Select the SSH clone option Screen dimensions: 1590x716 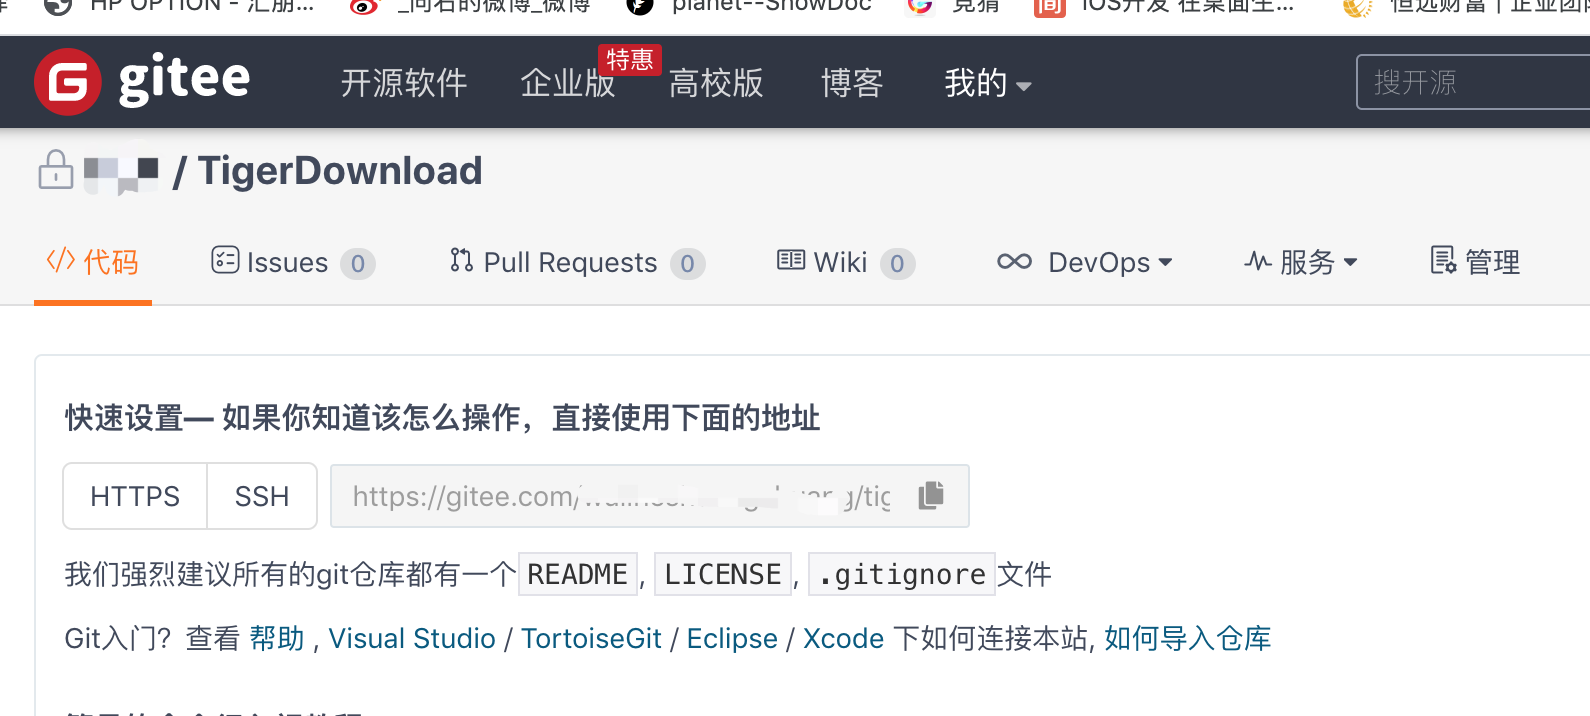[262, 496]
